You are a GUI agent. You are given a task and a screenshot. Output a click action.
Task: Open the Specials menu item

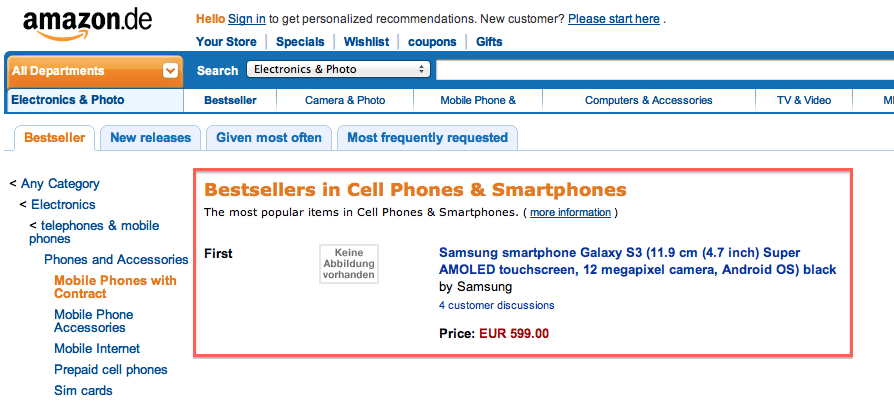300,42
